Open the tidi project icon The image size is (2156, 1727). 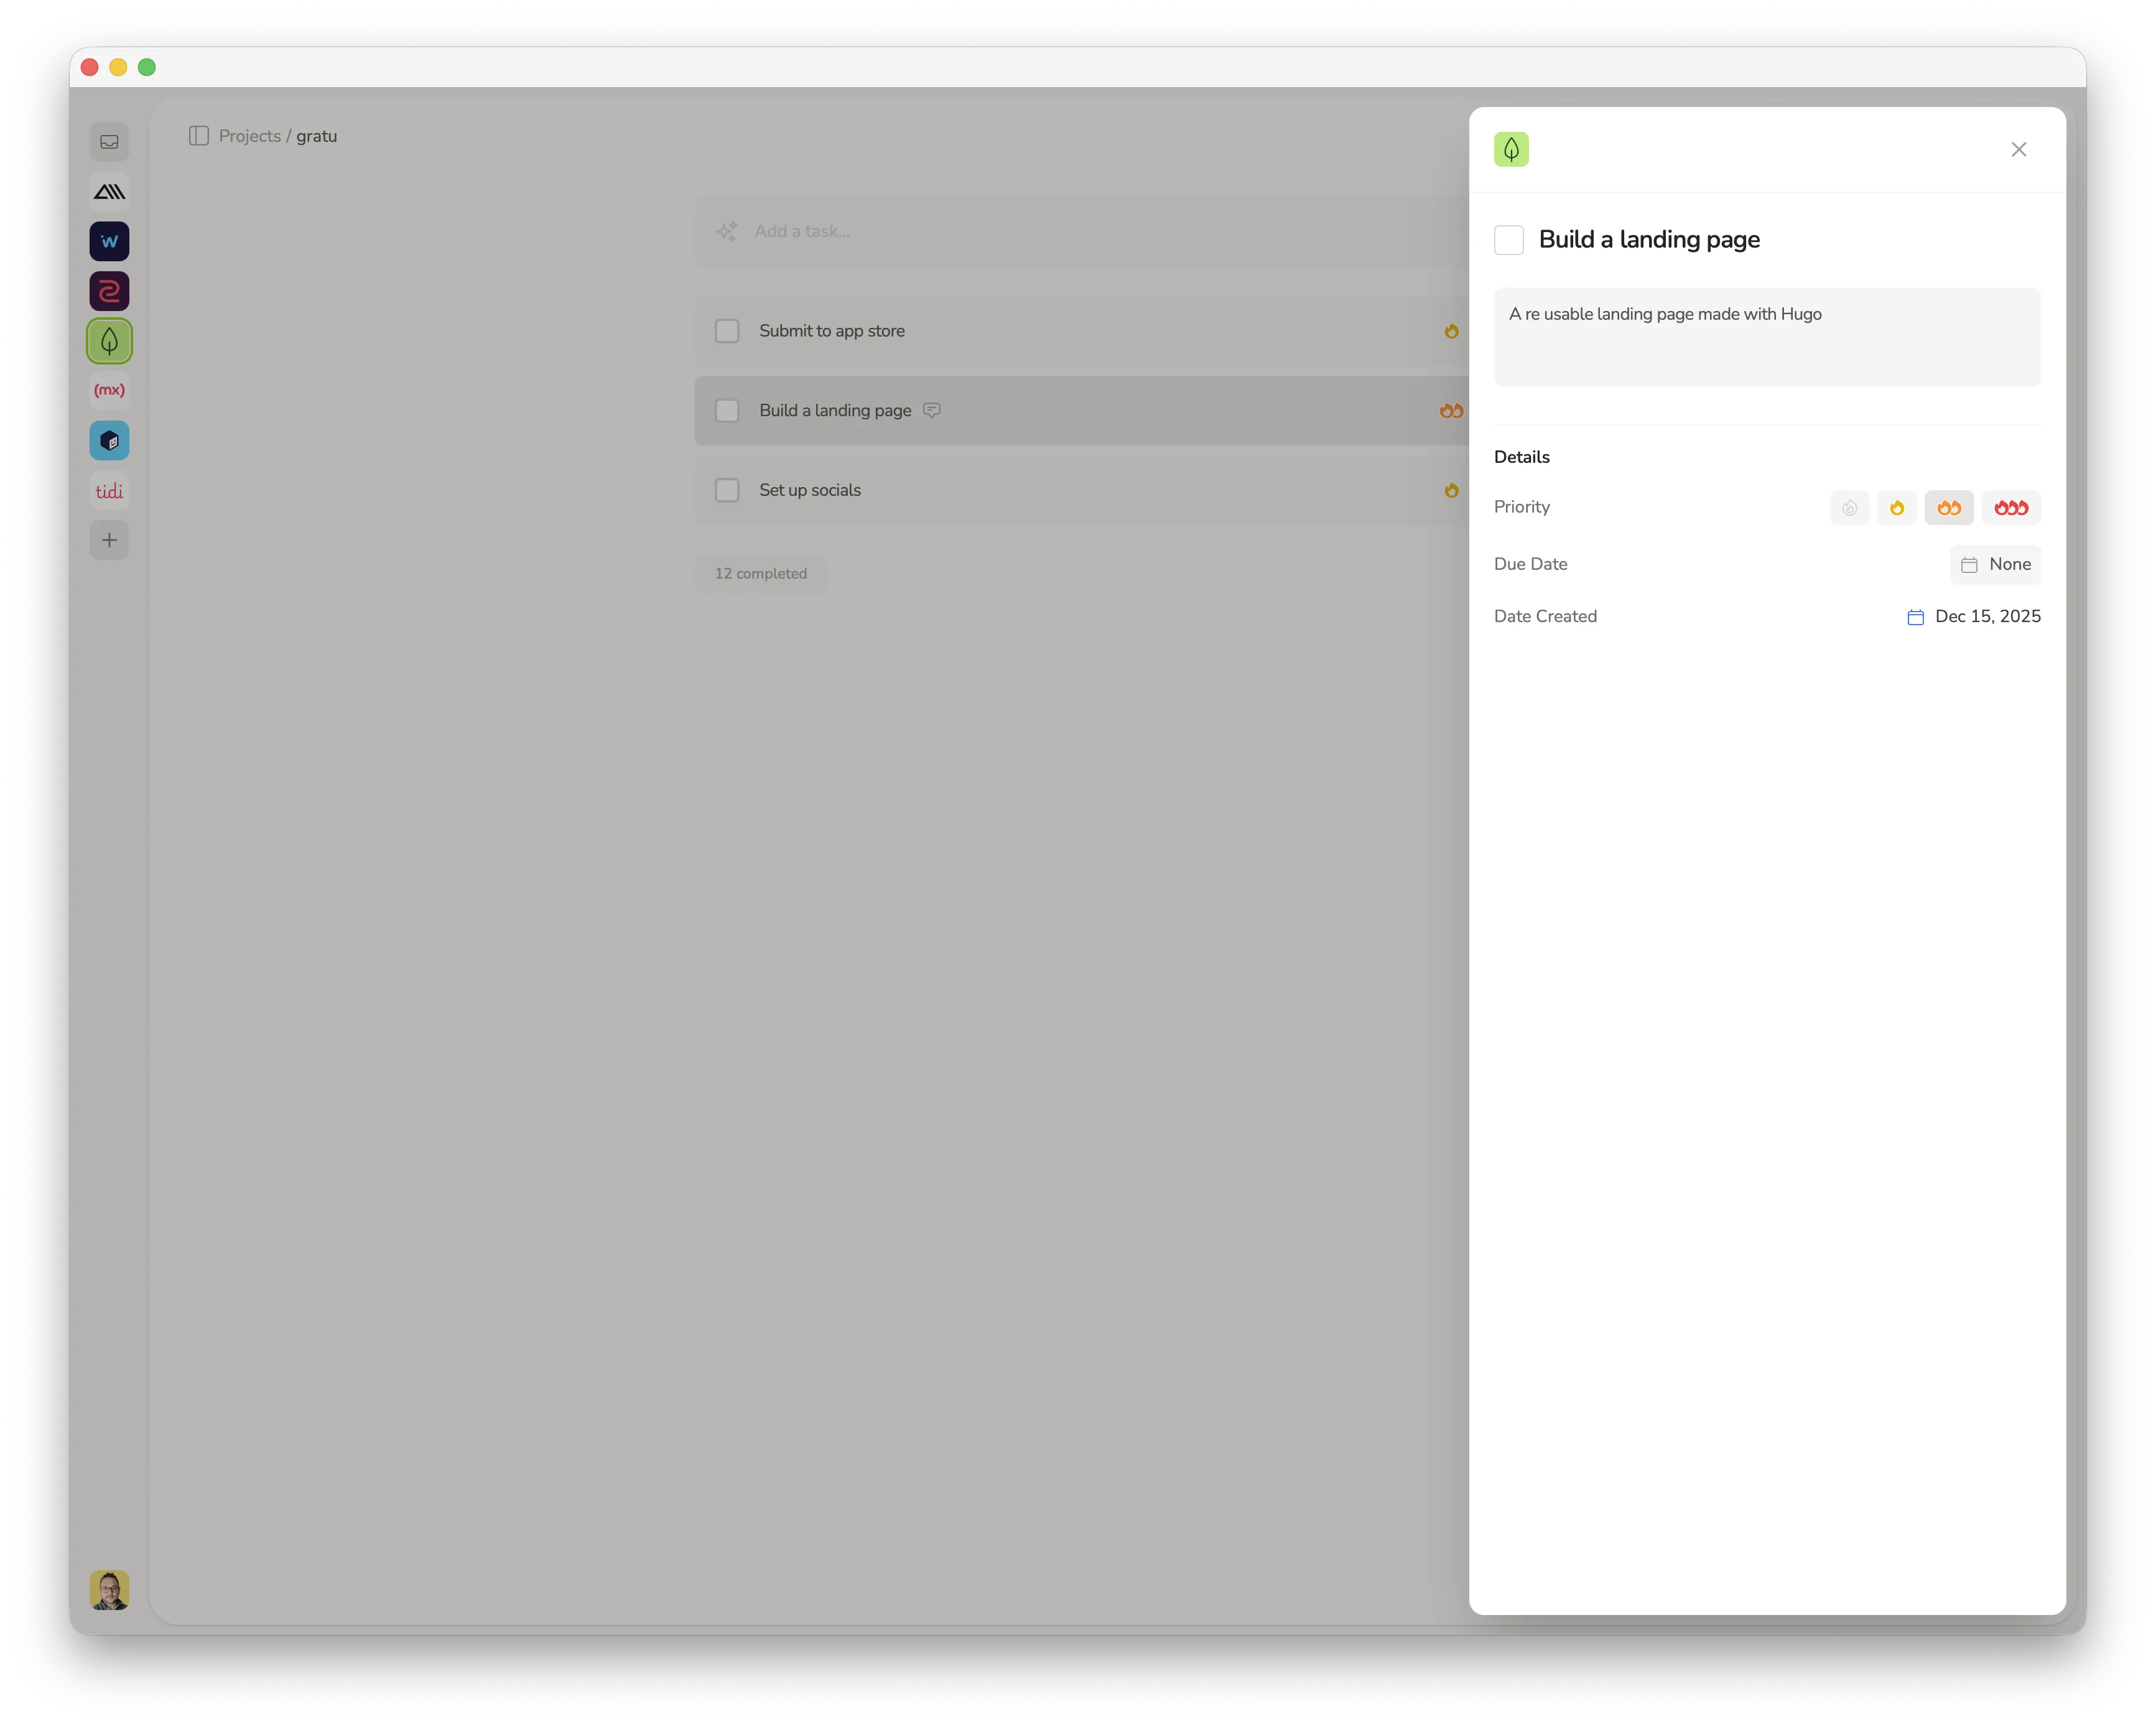(x=109, y=491)
